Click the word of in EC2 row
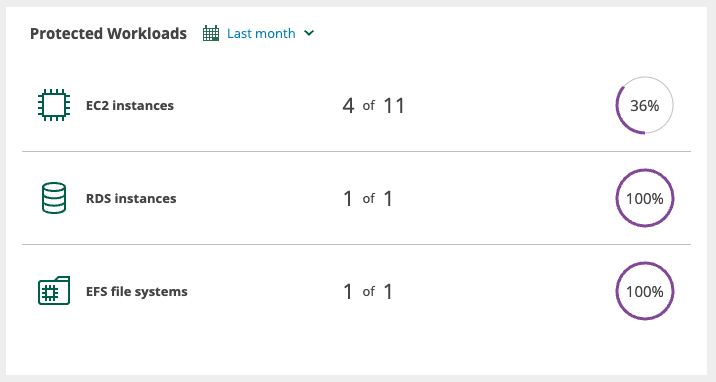716x382 pixels. point(369,106)
